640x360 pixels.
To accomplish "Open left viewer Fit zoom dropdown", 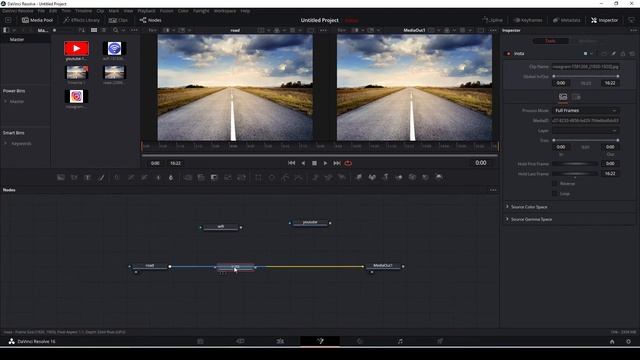I will point(154,30).
